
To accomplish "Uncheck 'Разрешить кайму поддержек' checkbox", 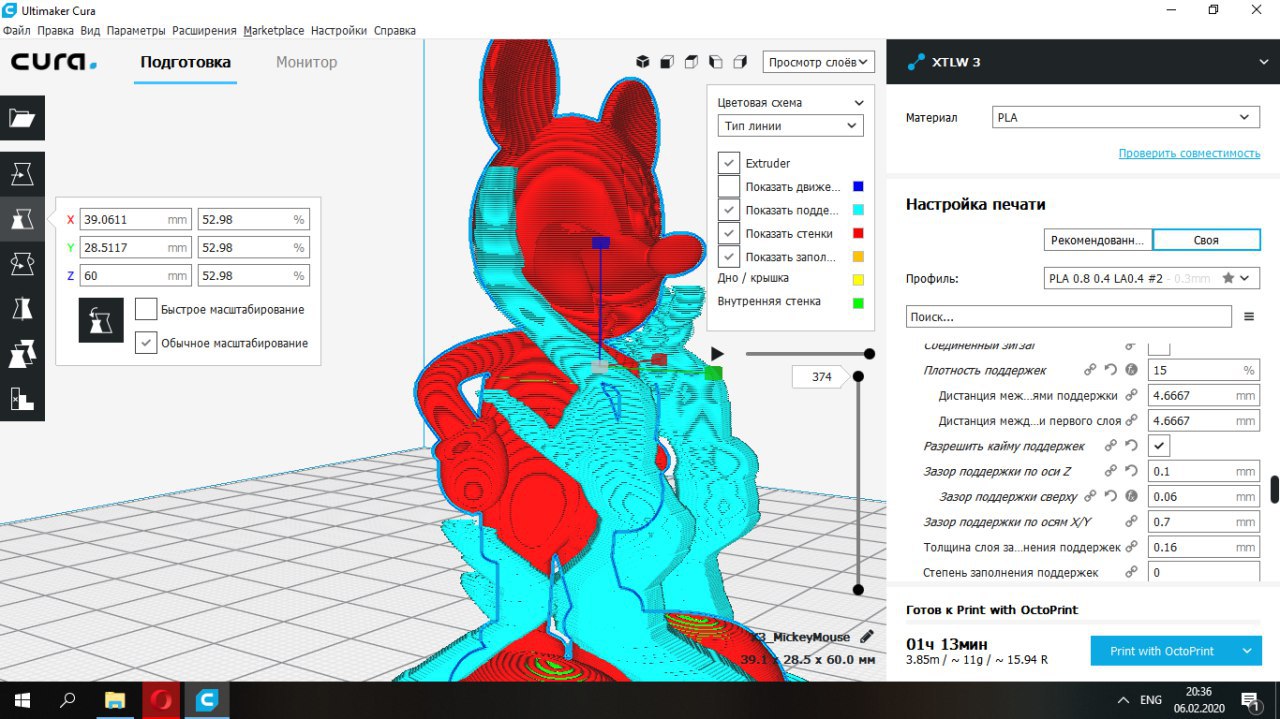I will (1159, 446).
